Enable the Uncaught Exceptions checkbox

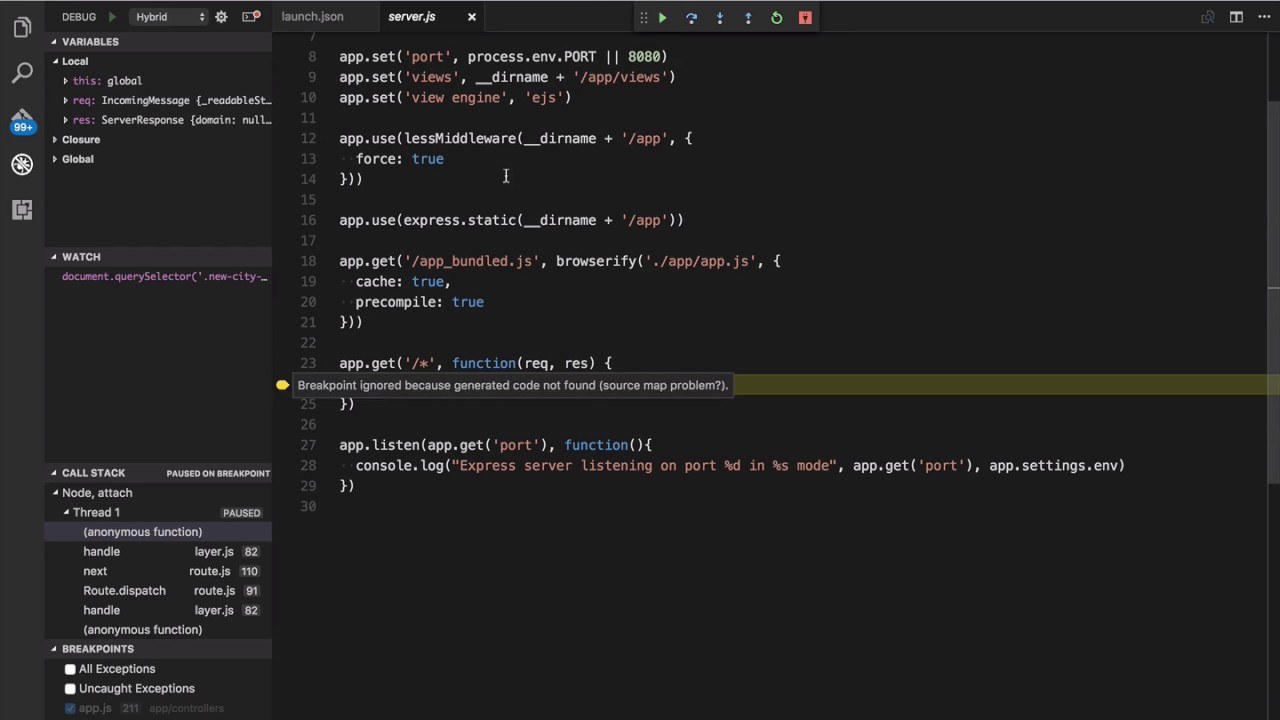(x=70, y=689)
